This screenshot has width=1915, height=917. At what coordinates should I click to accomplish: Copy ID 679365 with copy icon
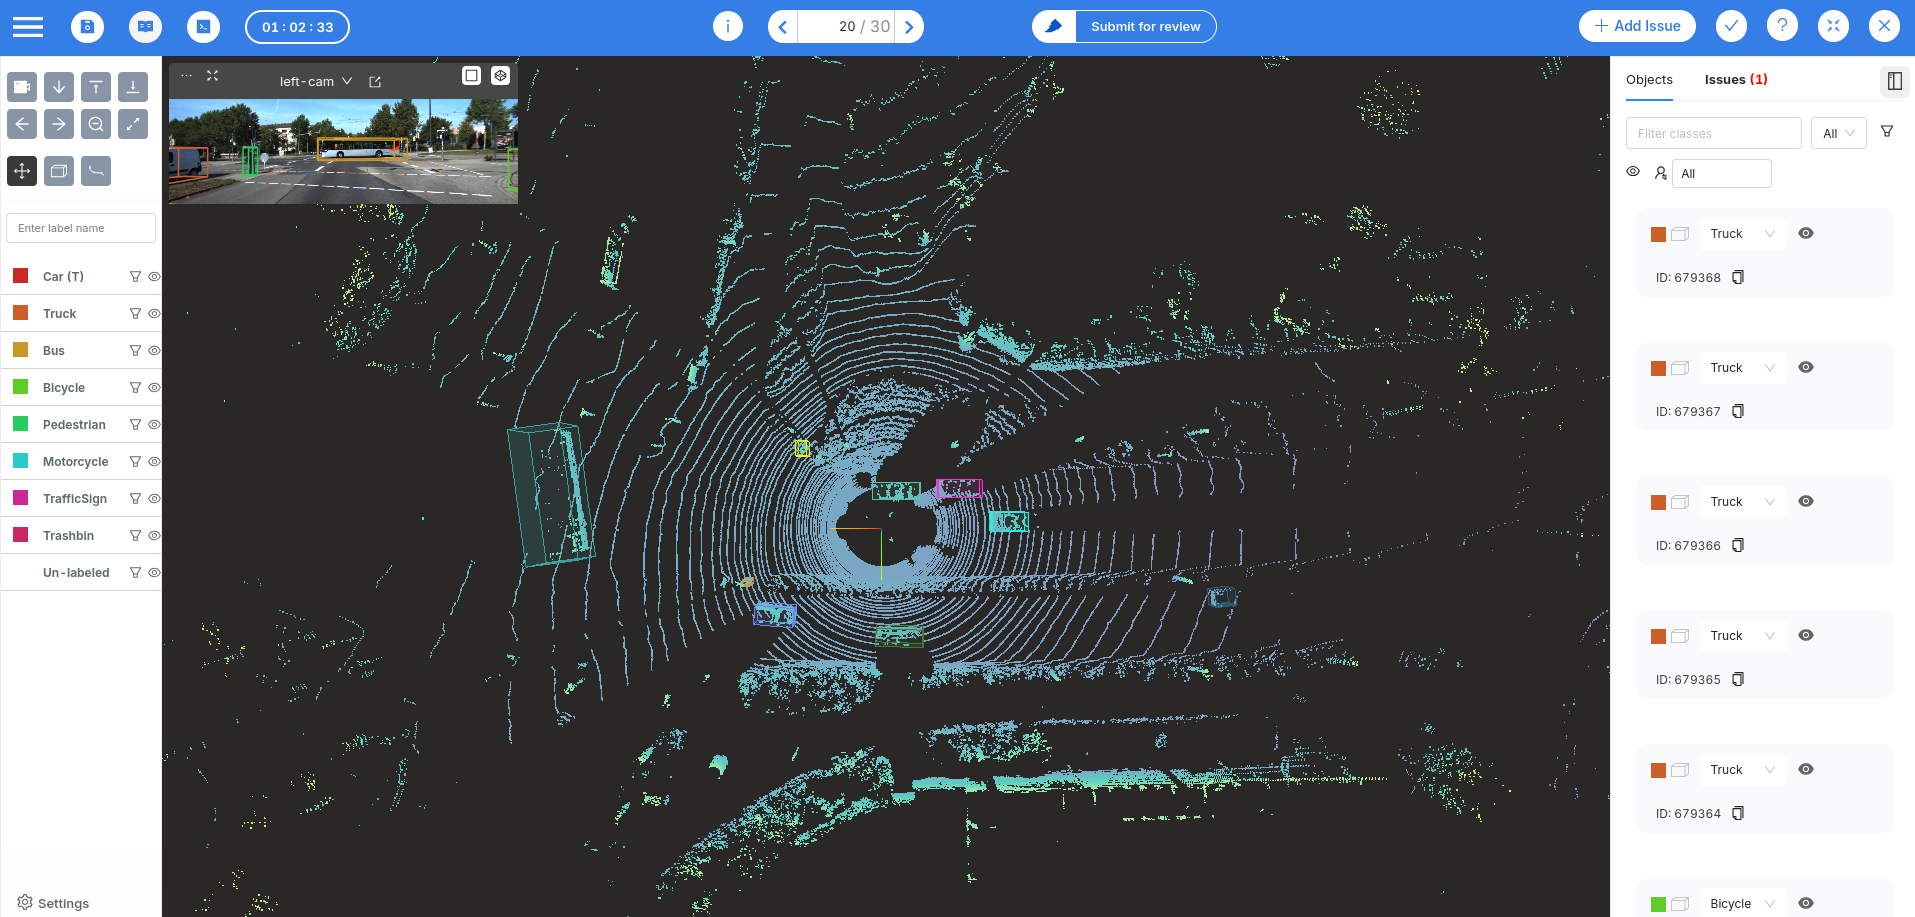pos(1738,679)
